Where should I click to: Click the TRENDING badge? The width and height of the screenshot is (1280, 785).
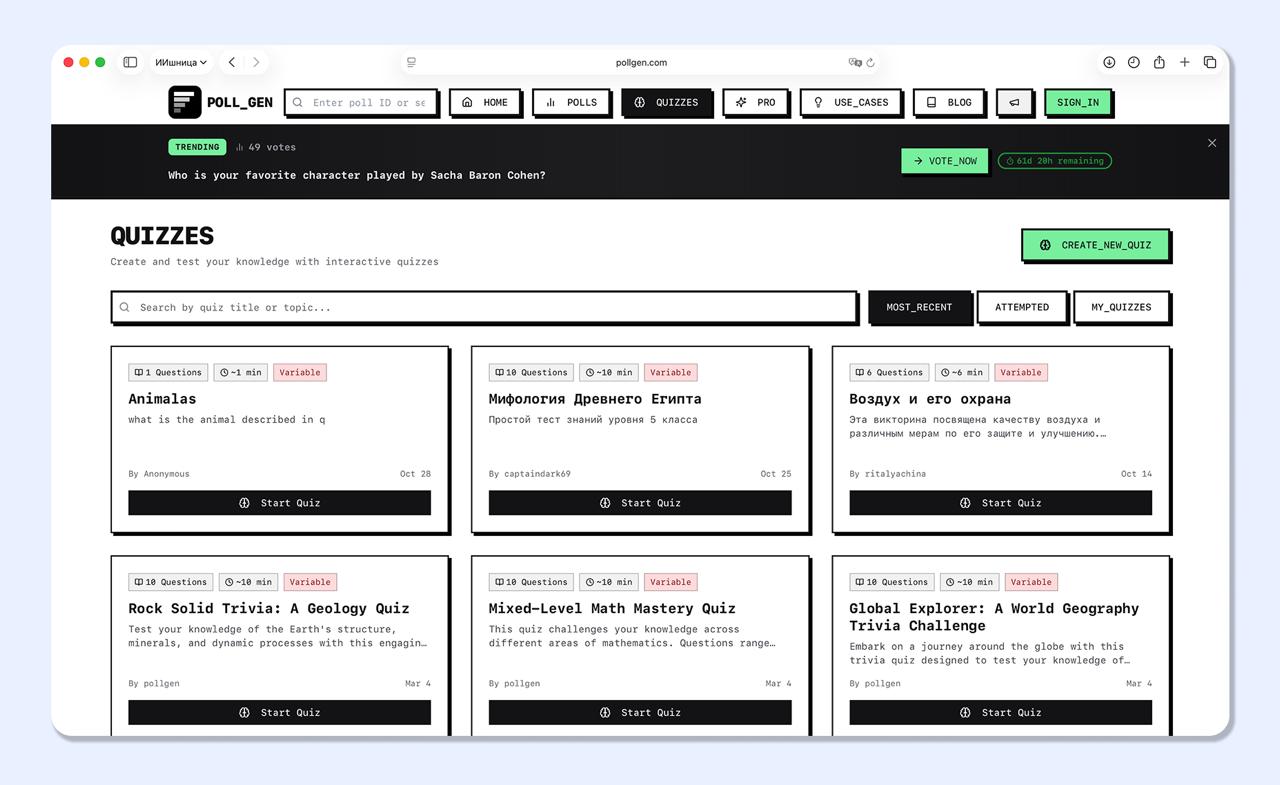point(197,147)
